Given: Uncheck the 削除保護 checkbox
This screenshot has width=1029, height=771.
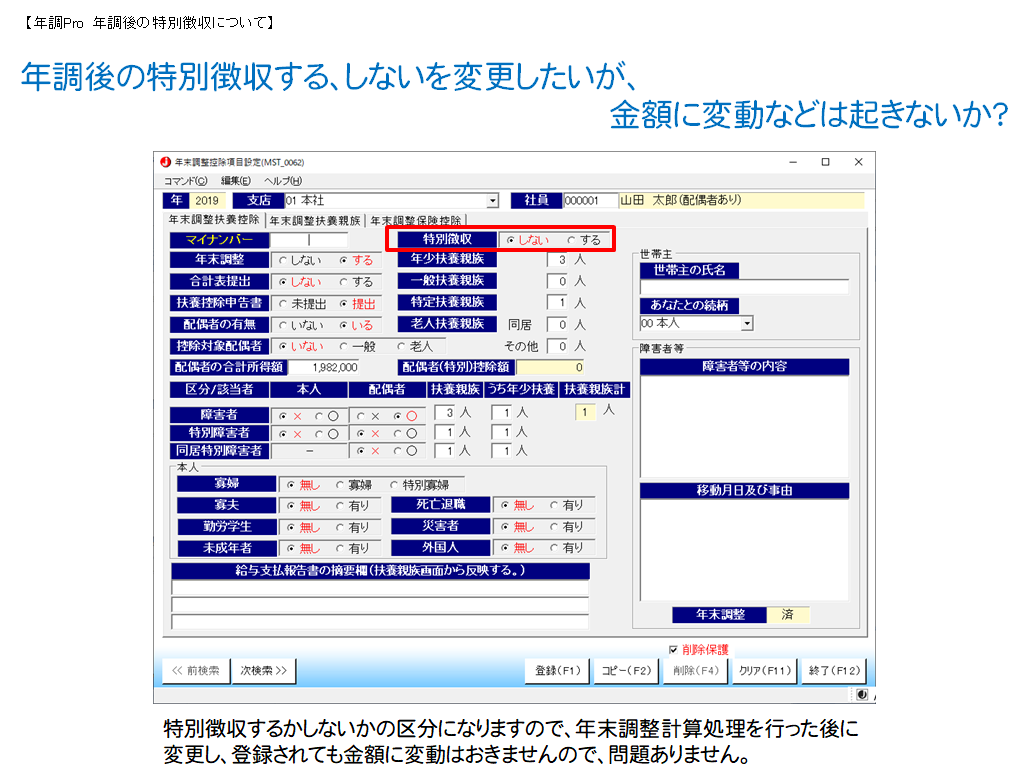Looking at the screenshot, I should pos(673,649).
